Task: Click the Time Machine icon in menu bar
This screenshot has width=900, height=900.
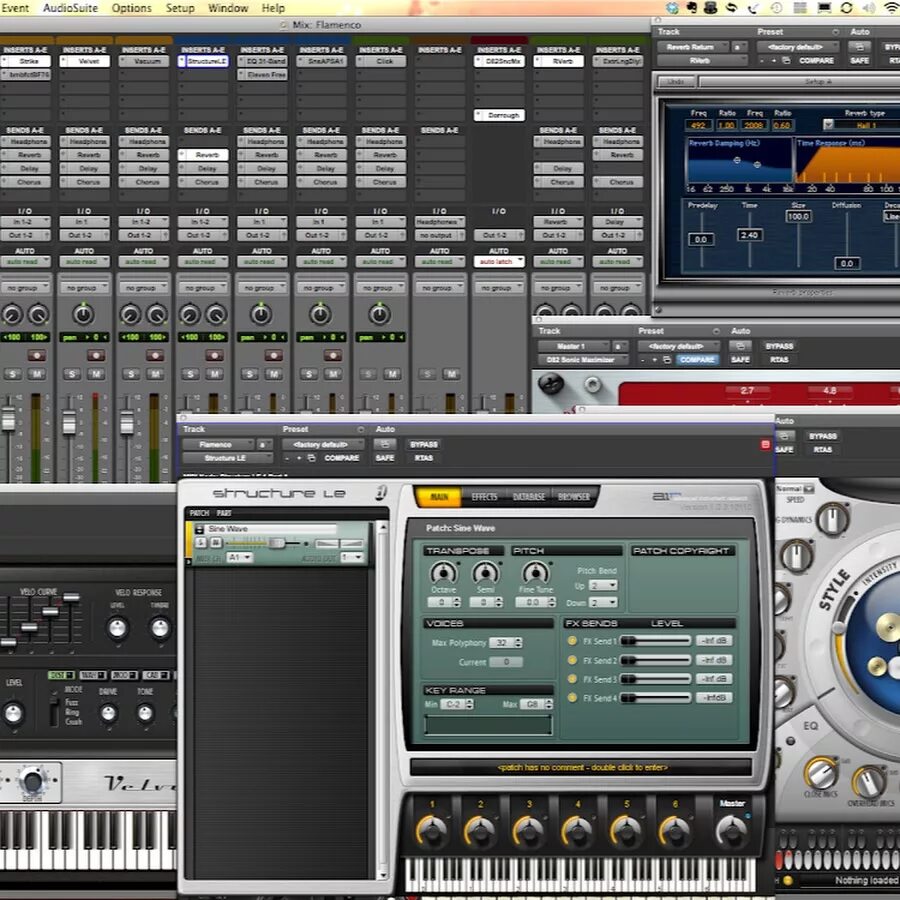Action: (x=776, y=8)
